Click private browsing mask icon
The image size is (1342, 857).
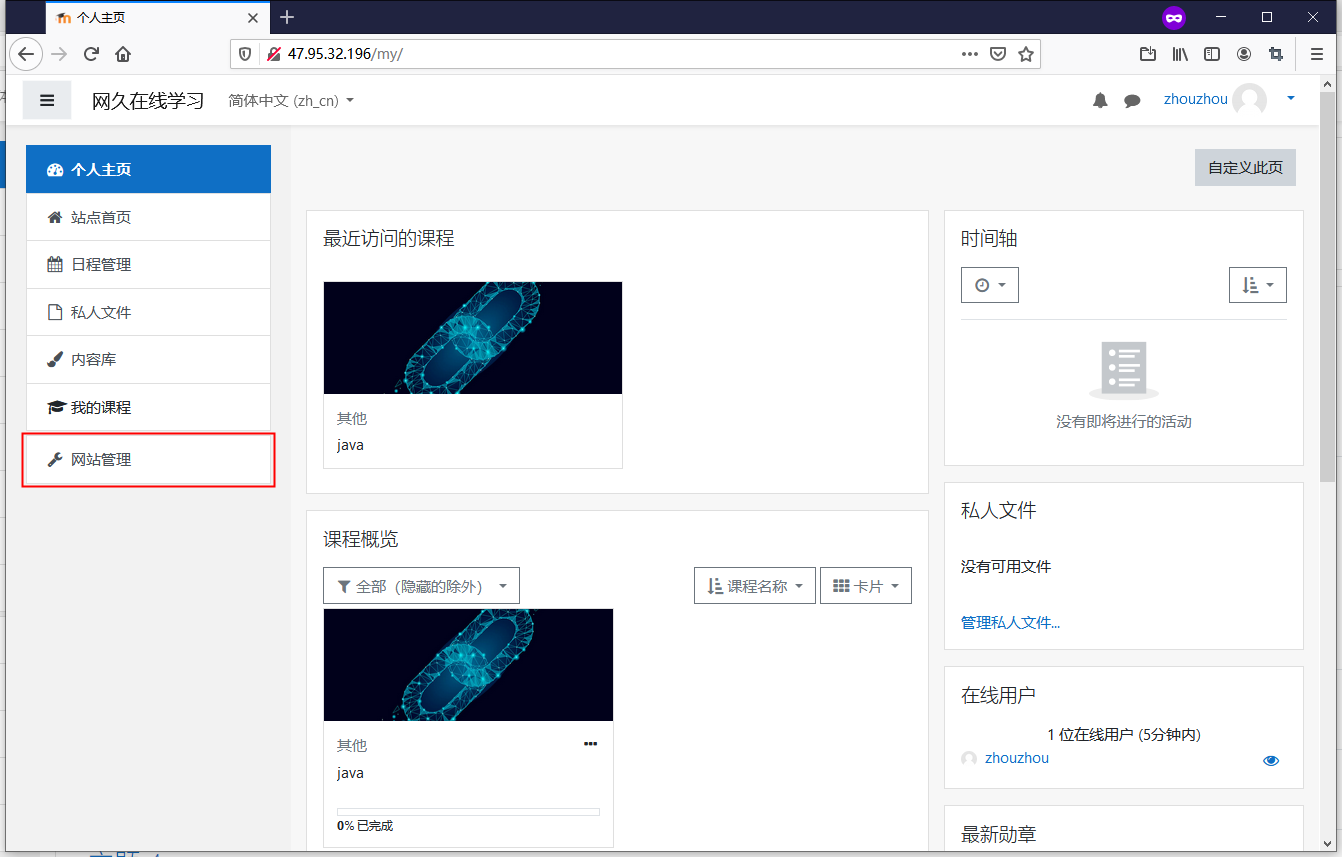coord(1174,17)
